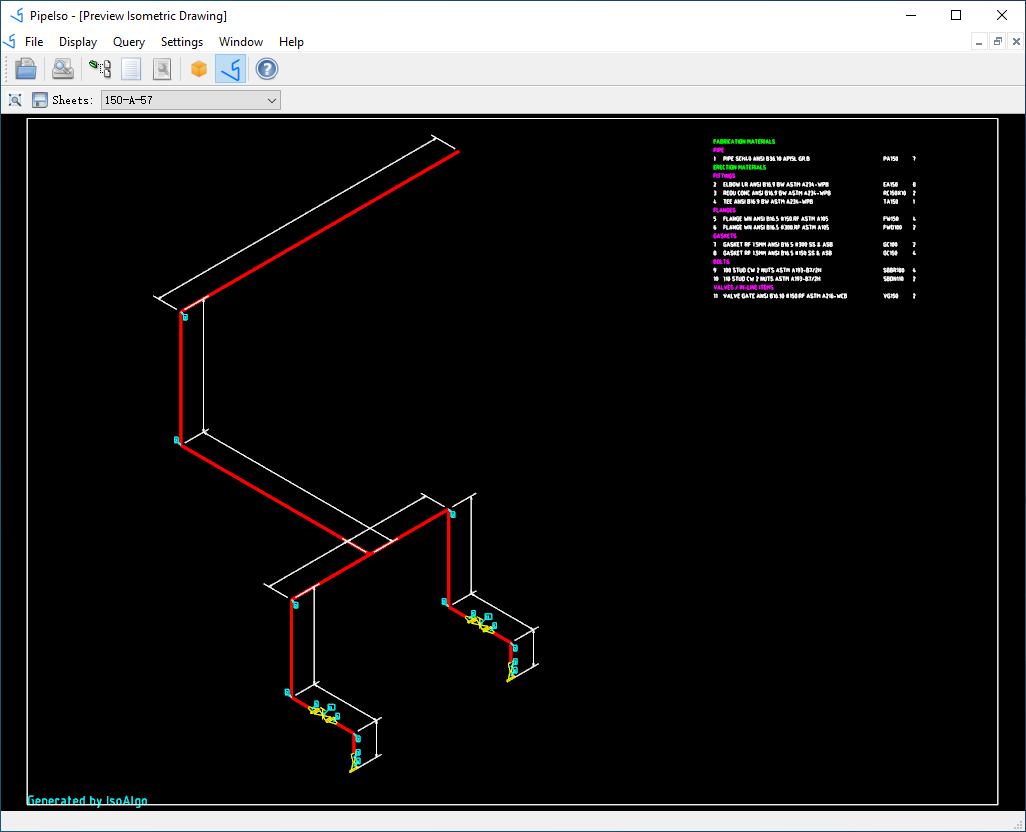Open the Help menu
1026x832 pixels.
291,42
